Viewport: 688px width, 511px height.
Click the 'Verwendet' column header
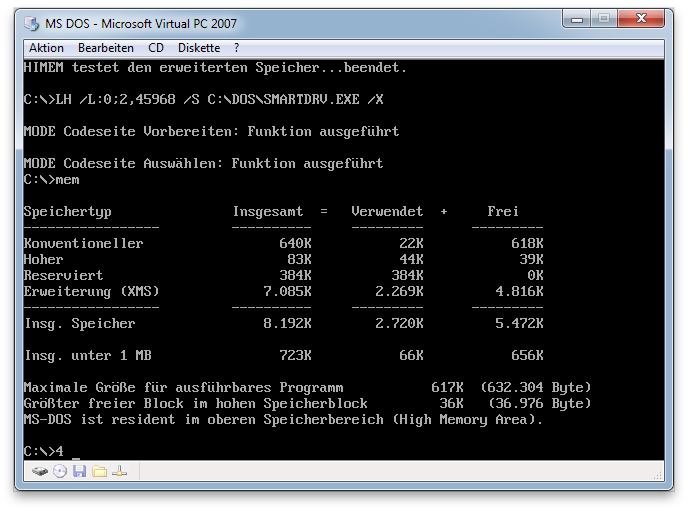tap(387, 211)
